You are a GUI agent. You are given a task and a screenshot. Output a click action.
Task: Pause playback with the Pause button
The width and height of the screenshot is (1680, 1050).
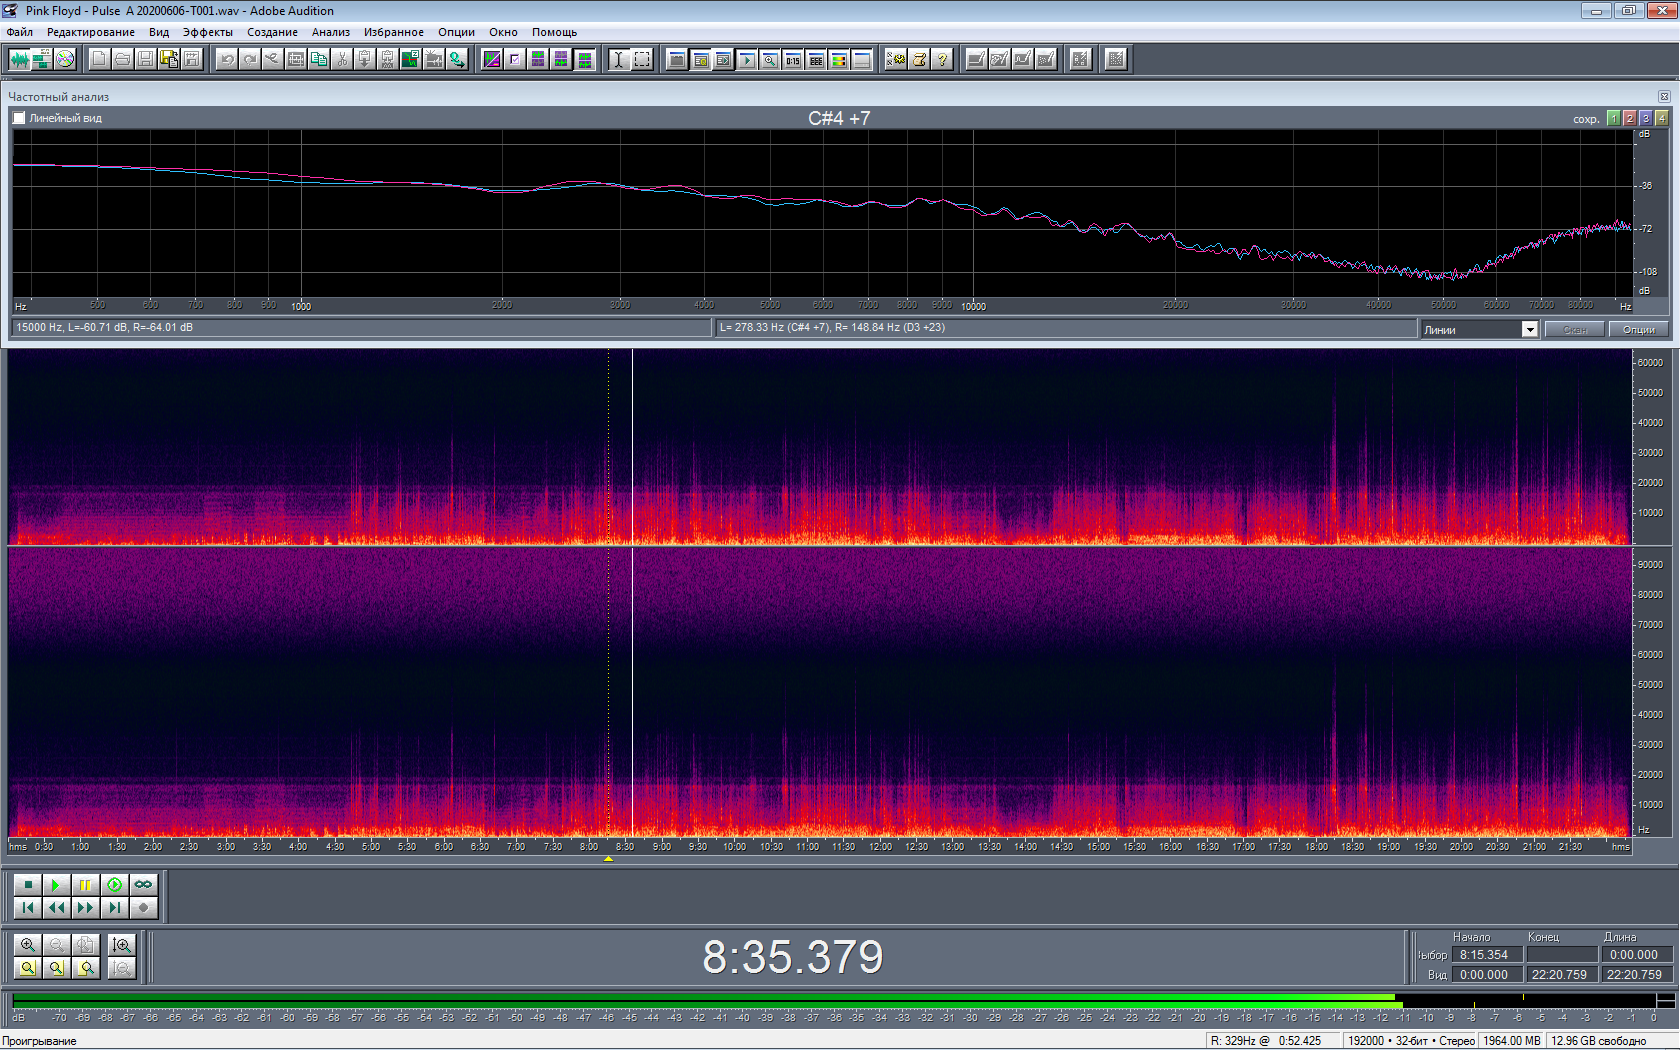(x=86, y=884)
